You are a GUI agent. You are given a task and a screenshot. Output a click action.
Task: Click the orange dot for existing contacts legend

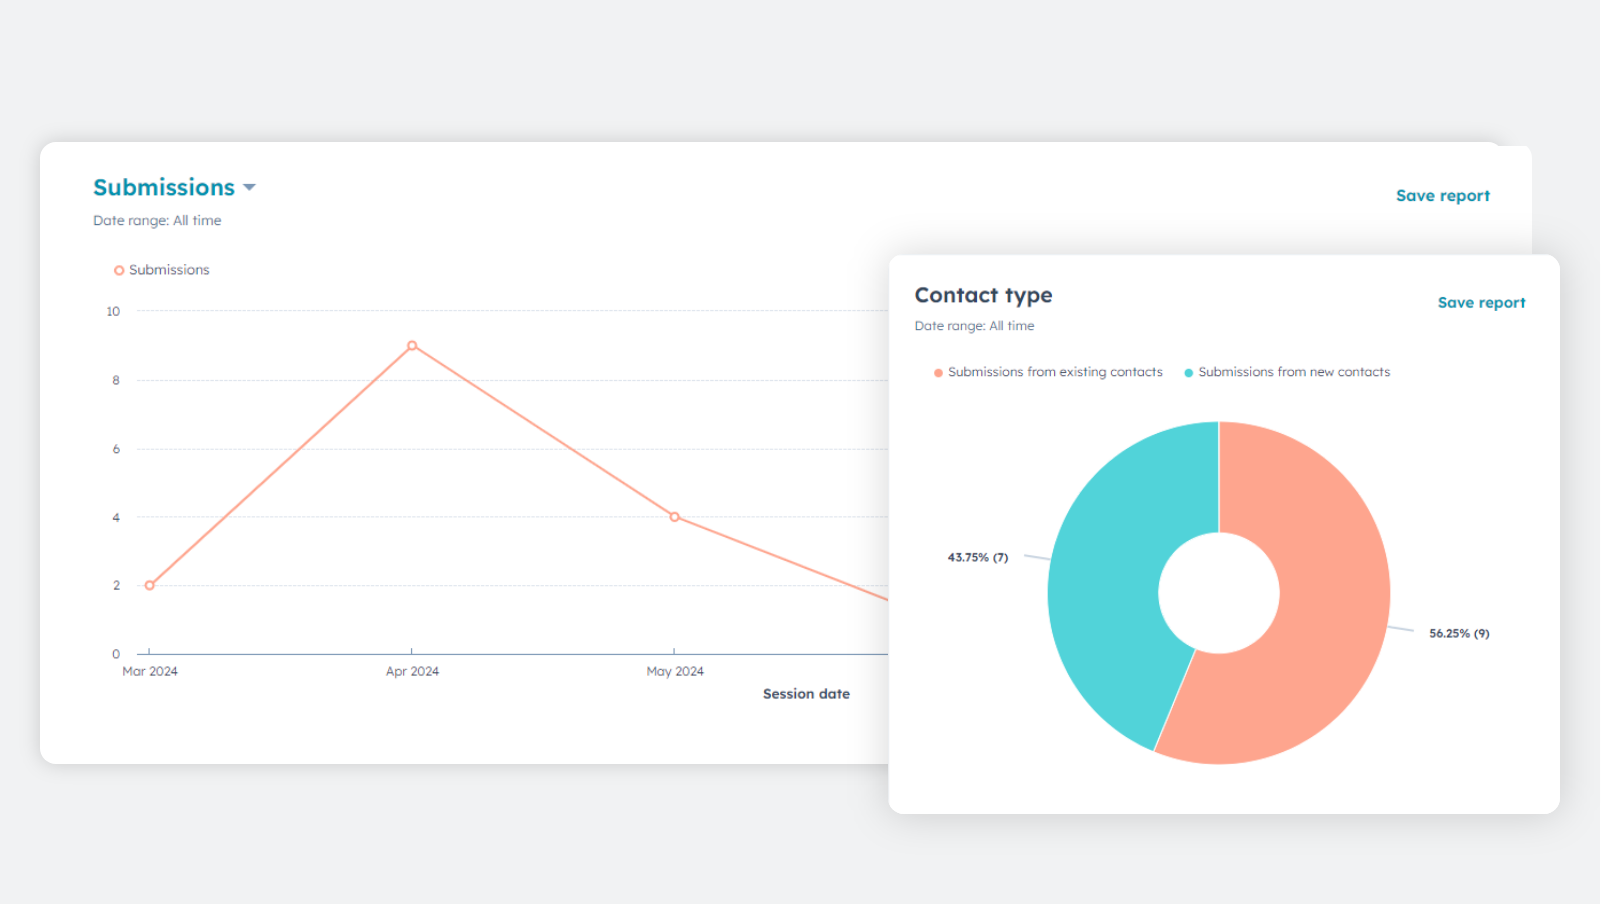coord(937,371)
